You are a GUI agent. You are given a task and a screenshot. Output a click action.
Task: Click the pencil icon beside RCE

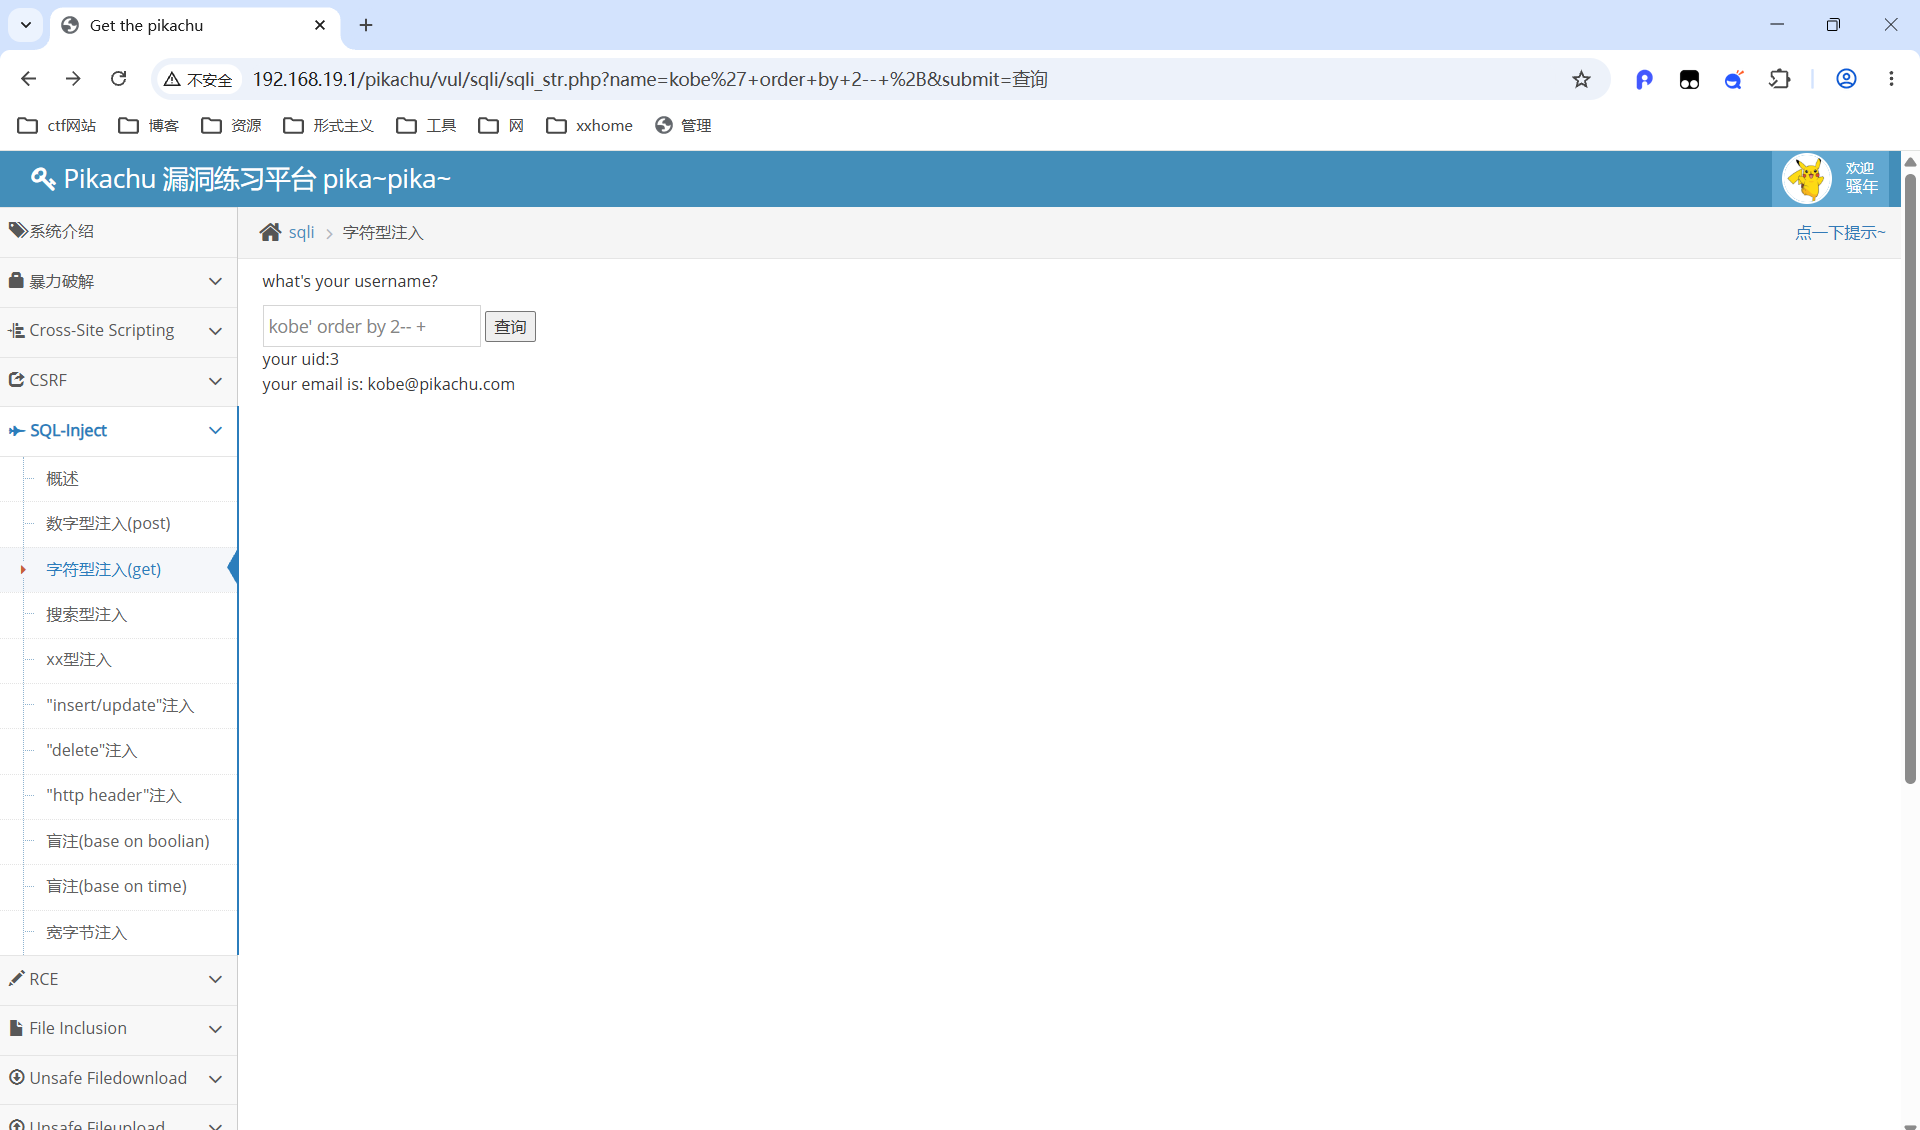16,978
